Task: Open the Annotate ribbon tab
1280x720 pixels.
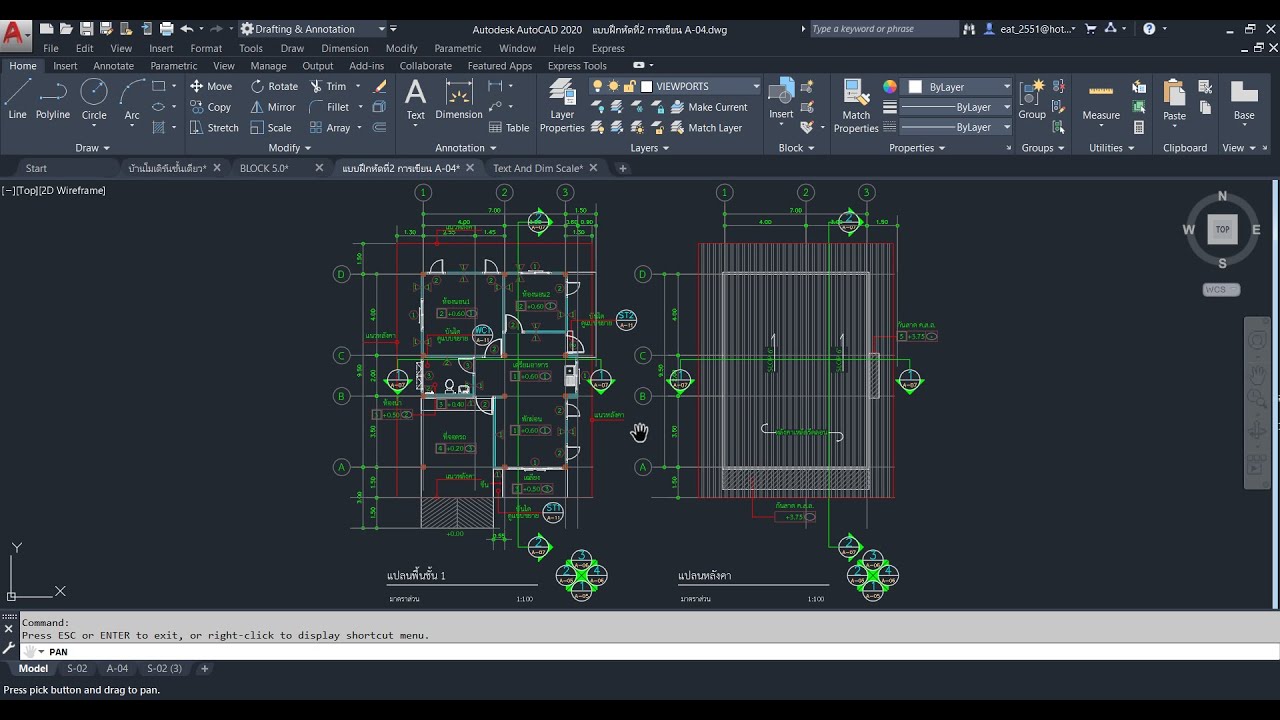Action: [x=113, y=66]
